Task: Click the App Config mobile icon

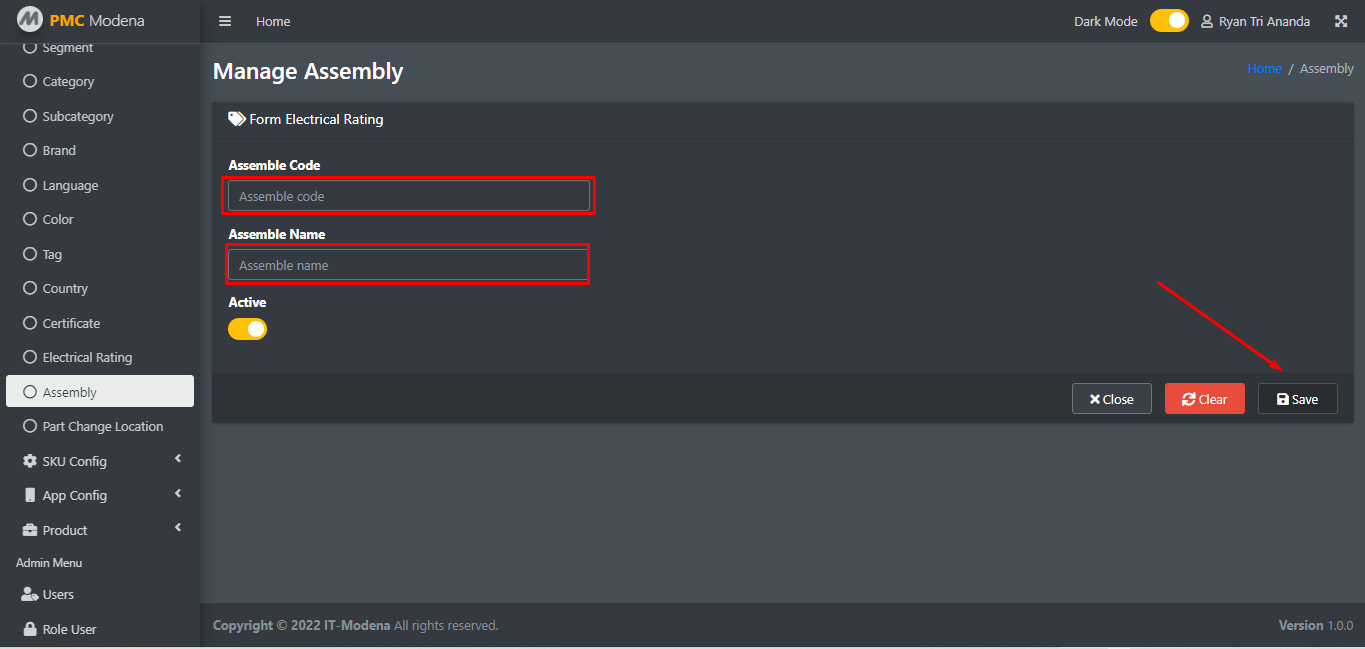Action: point(30,495)
